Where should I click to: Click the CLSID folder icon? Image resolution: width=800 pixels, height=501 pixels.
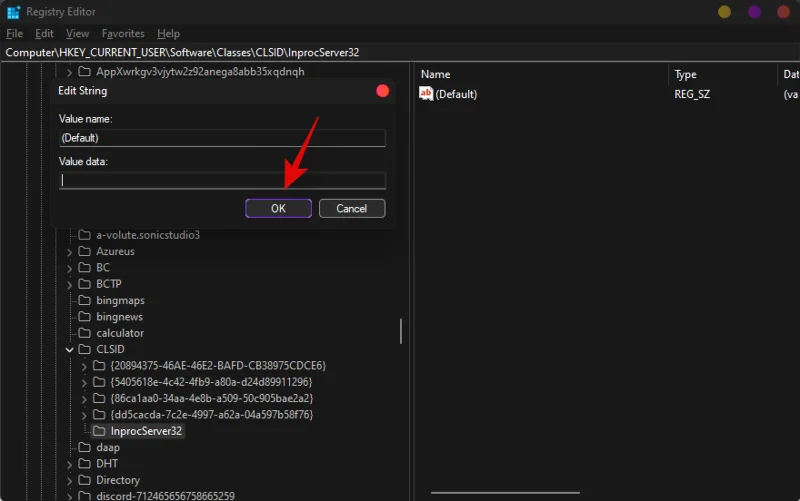click(85, 349)
